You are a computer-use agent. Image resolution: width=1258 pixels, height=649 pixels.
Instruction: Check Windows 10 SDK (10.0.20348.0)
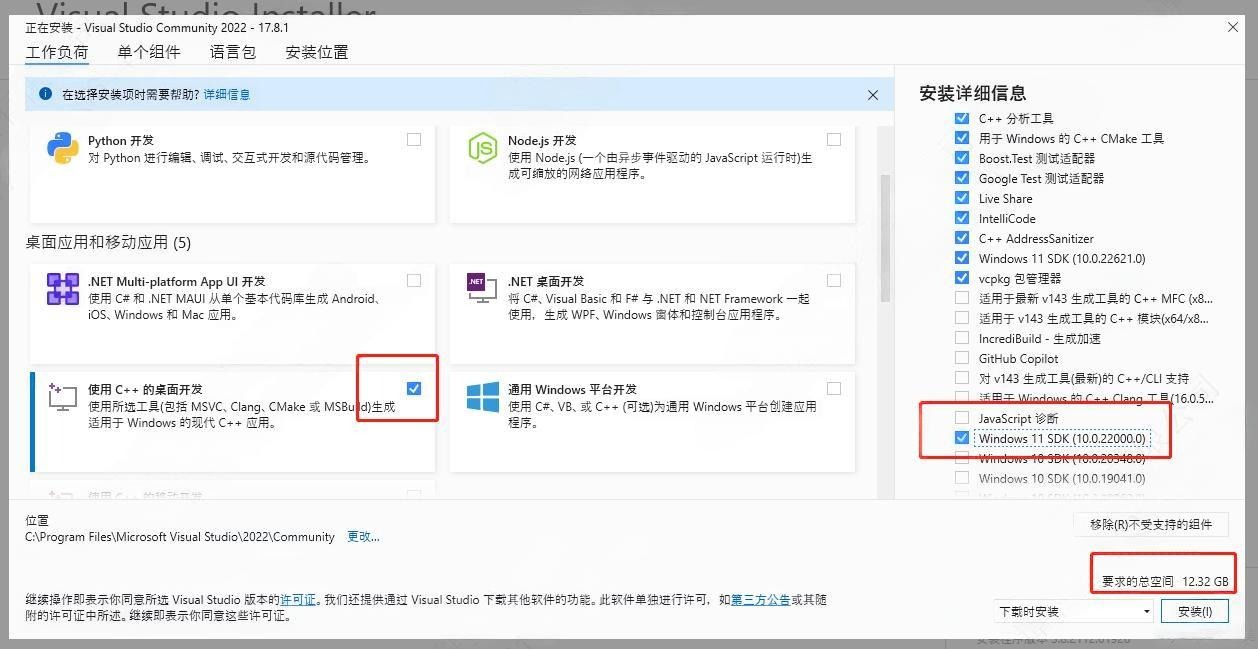point(962,458)
